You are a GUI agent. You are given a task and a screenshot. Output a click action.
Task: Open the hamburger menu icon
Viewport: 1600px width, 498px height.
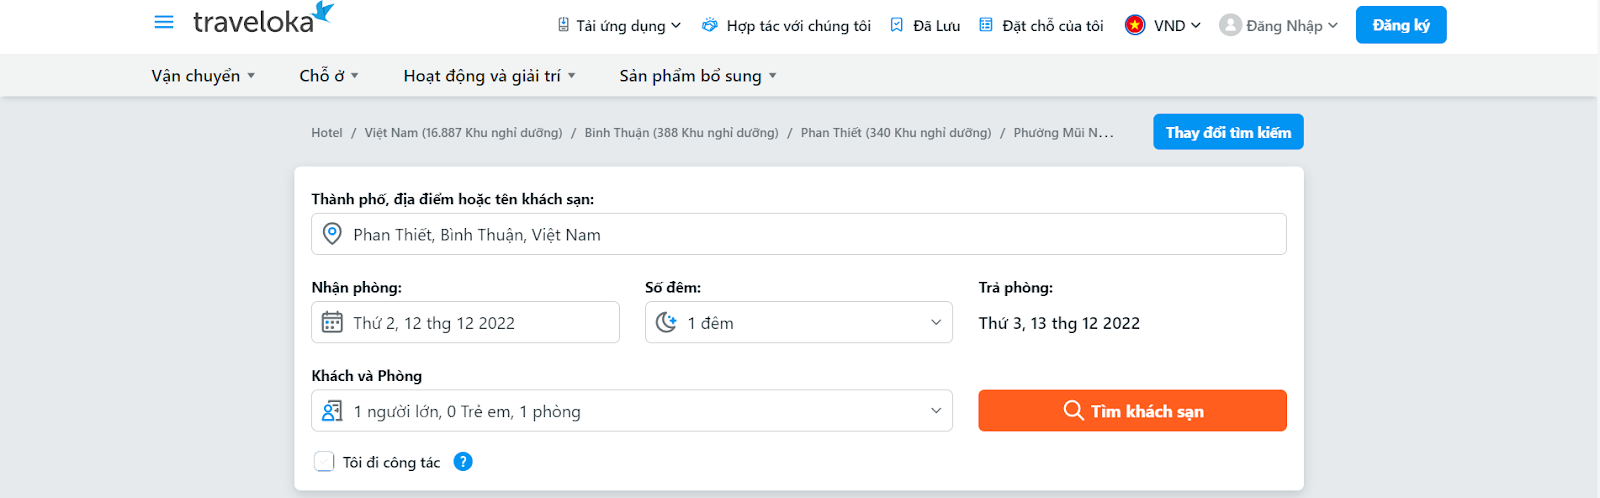(x=164, y=22)
